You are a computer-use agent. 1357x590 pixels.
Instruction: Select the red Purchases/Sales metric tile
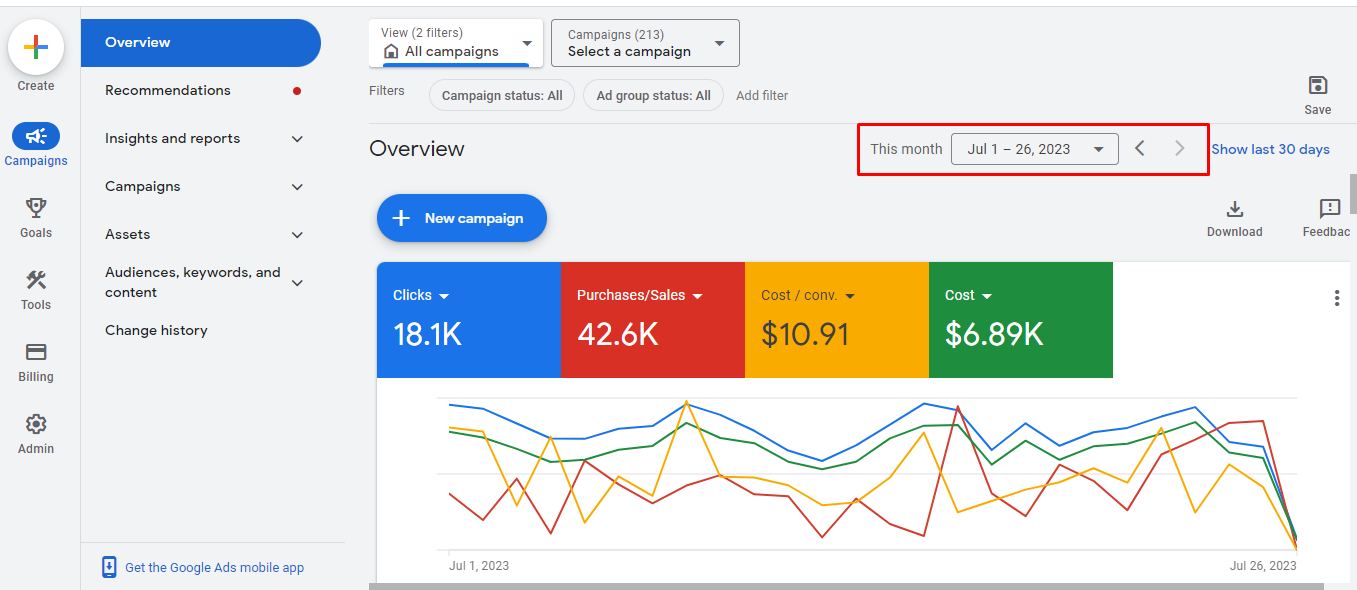[652, 320]
